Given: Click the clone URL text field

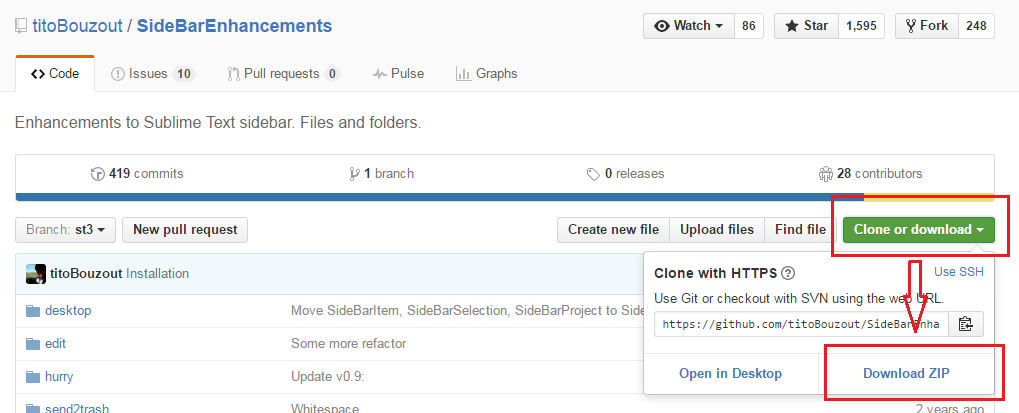Looking at the screenshot, I should click(800, 324).
